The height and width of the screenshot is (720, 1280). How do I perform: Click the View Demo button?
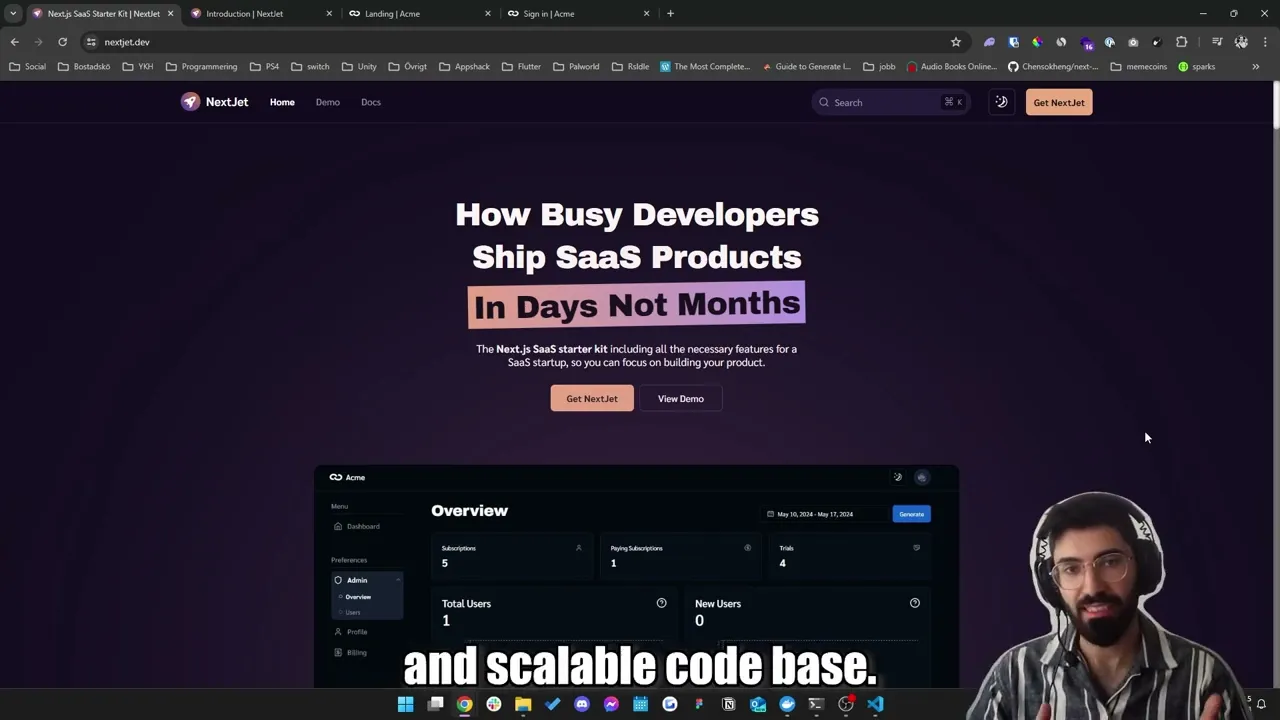tap(681, 398)
